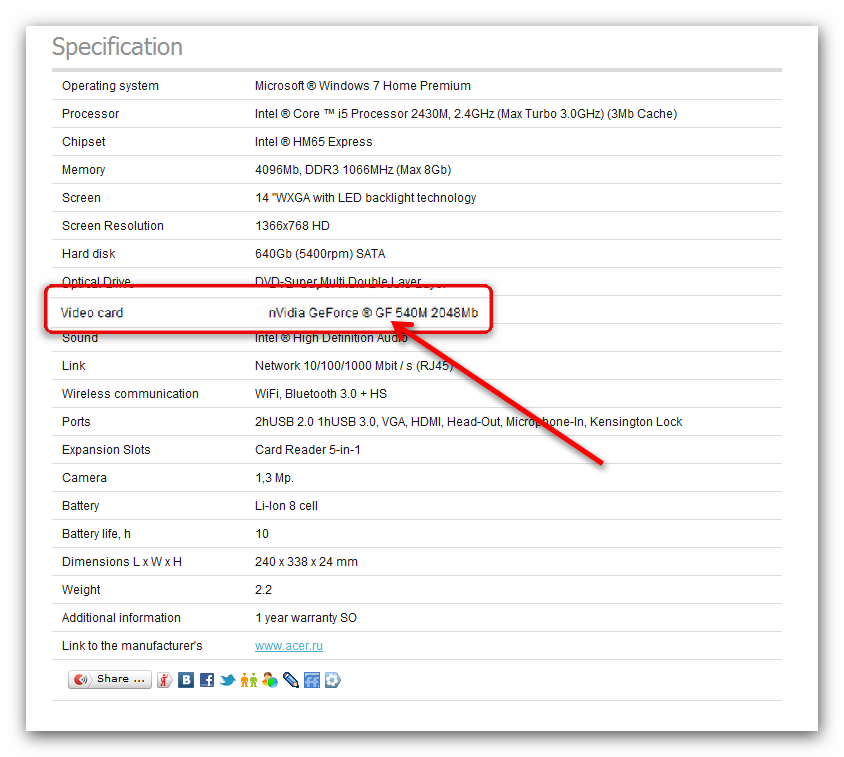Click "Battery life, h" label

[96, 534]
